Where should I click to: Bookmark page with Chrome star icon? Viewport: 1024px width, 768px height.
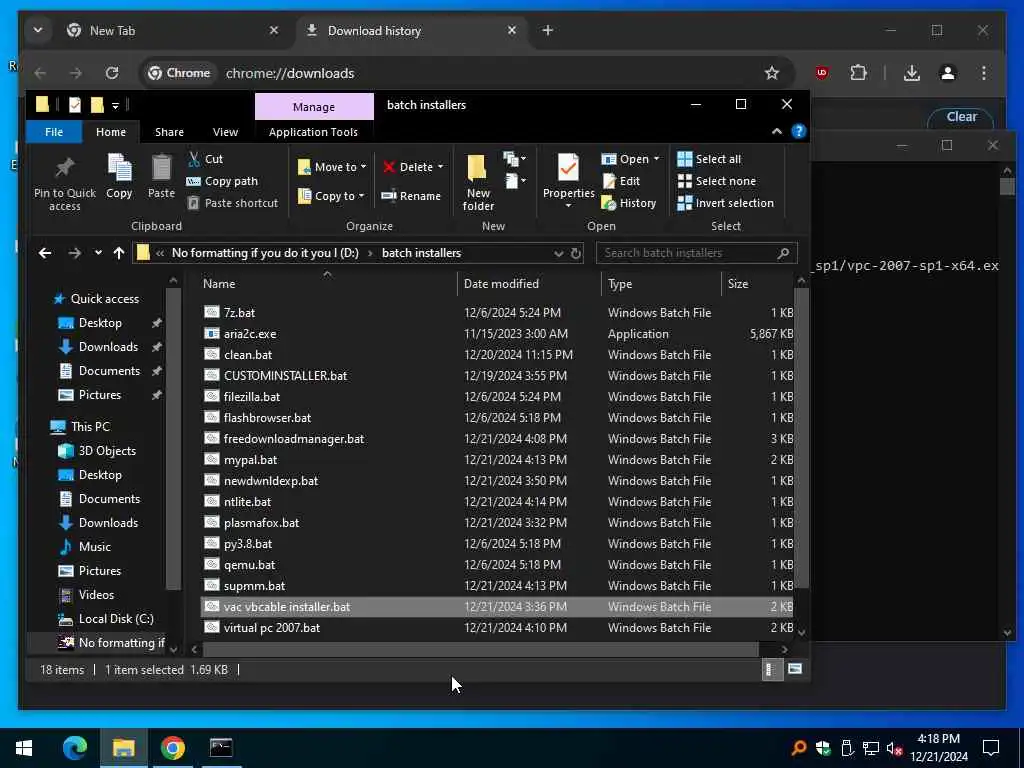point(772,73)
